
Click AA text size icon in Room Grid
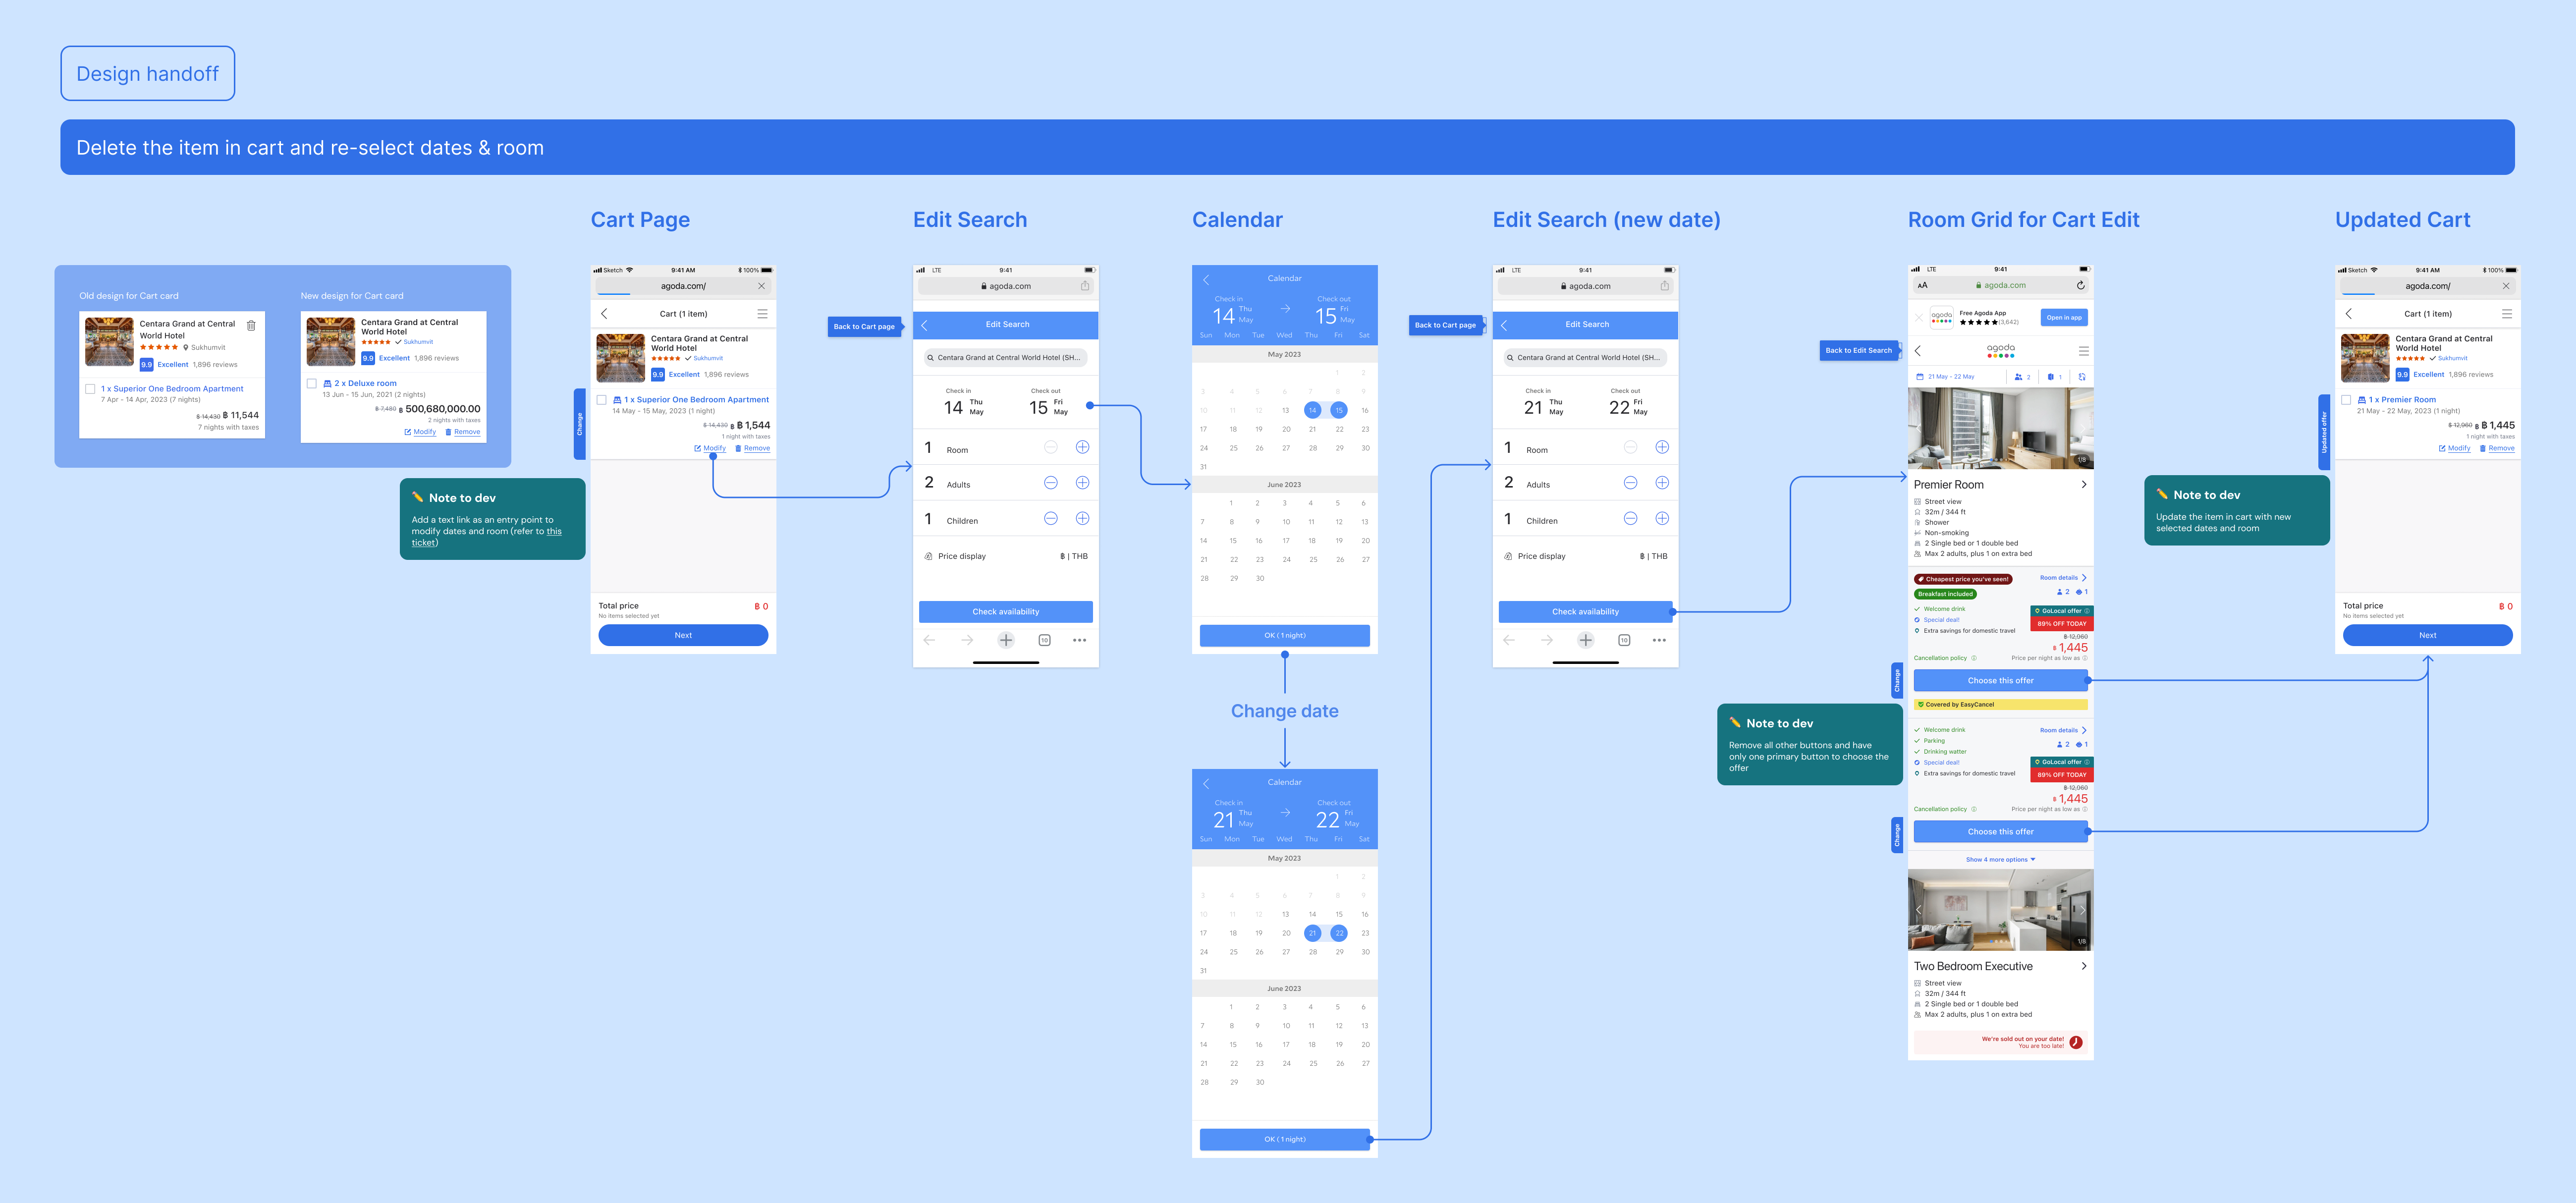[1922, 285]
